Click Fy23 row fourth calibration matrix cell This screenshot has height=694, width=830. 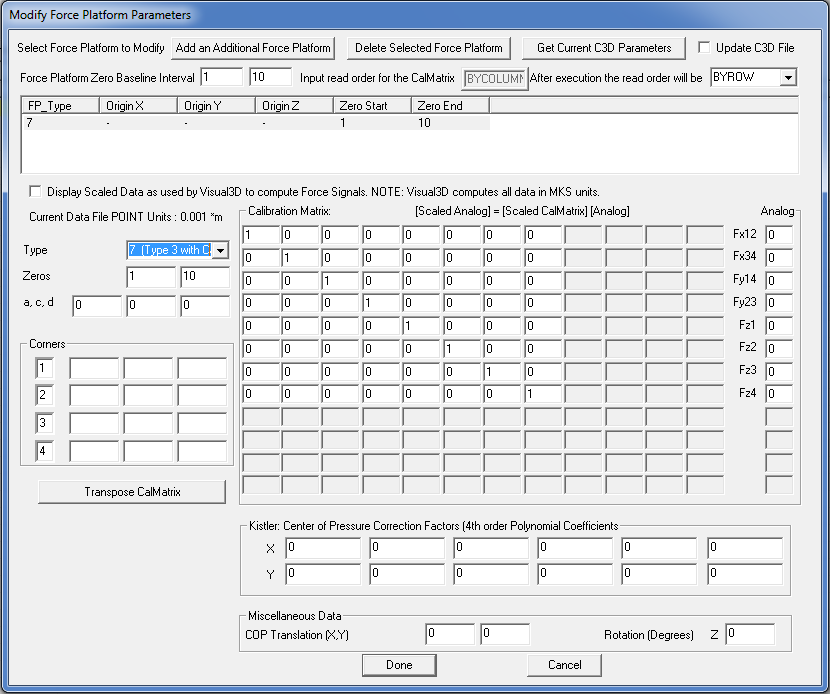[381, 303]
